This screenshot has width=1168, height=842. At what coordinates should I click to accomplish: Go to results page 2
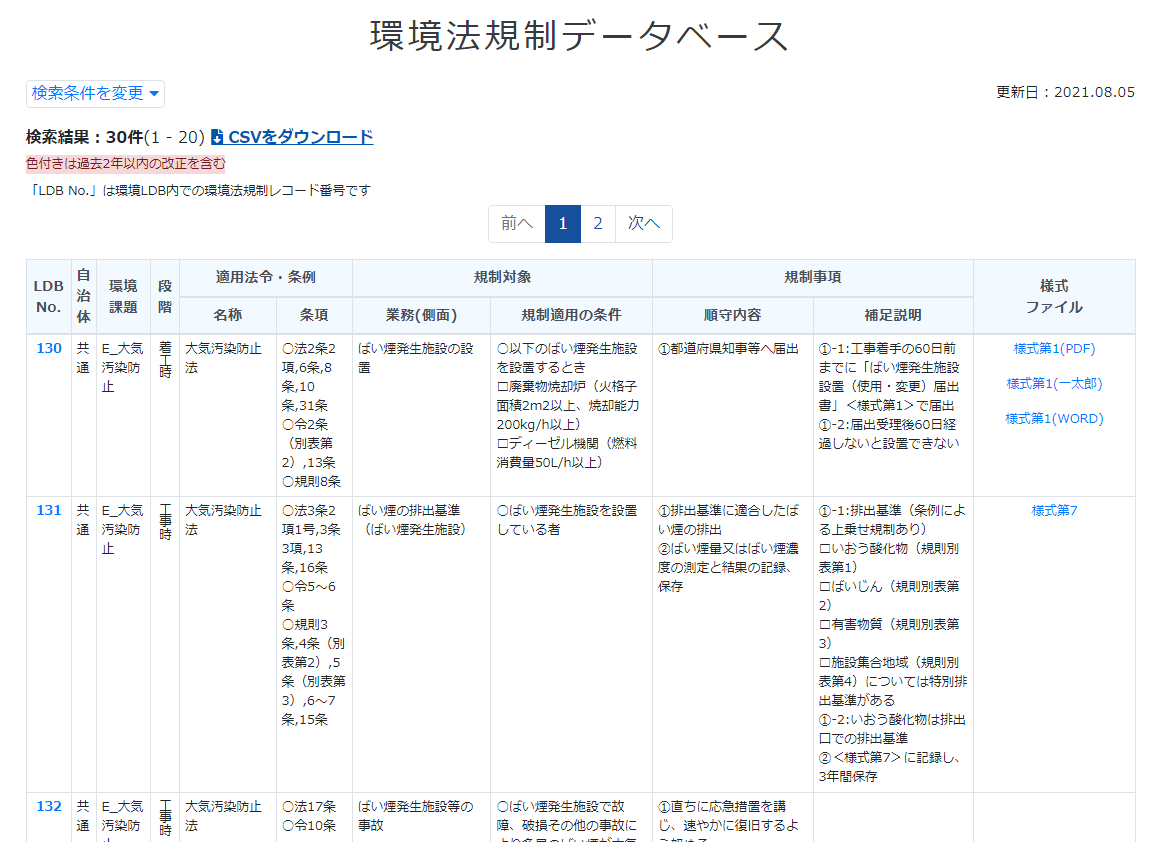[x=597, y=223]
